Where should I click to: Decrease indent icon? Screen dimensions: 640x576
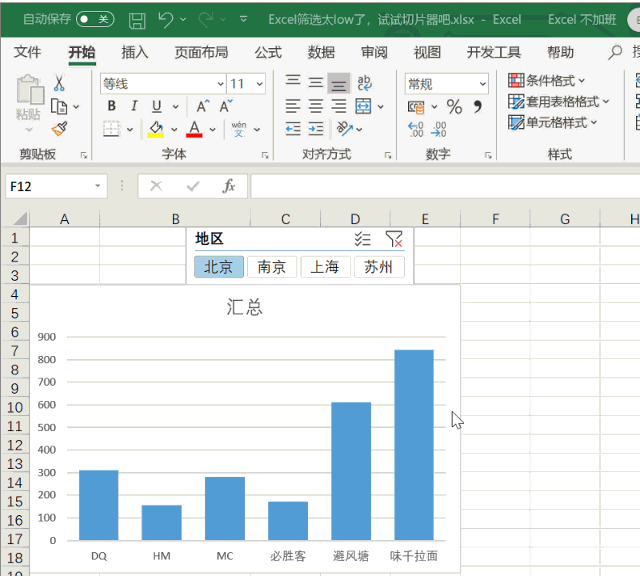click(x=293, y=129)
